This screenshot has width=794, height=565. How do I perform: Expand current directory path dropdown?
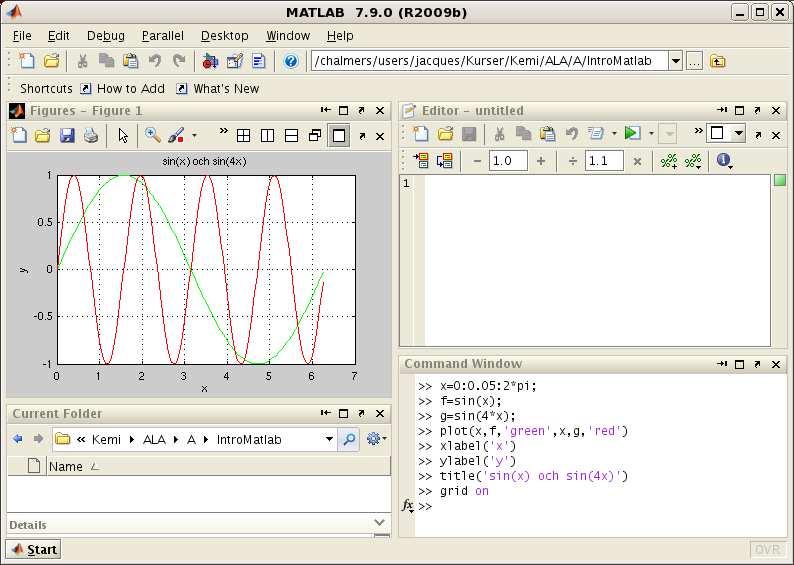[x=676, y=61]
